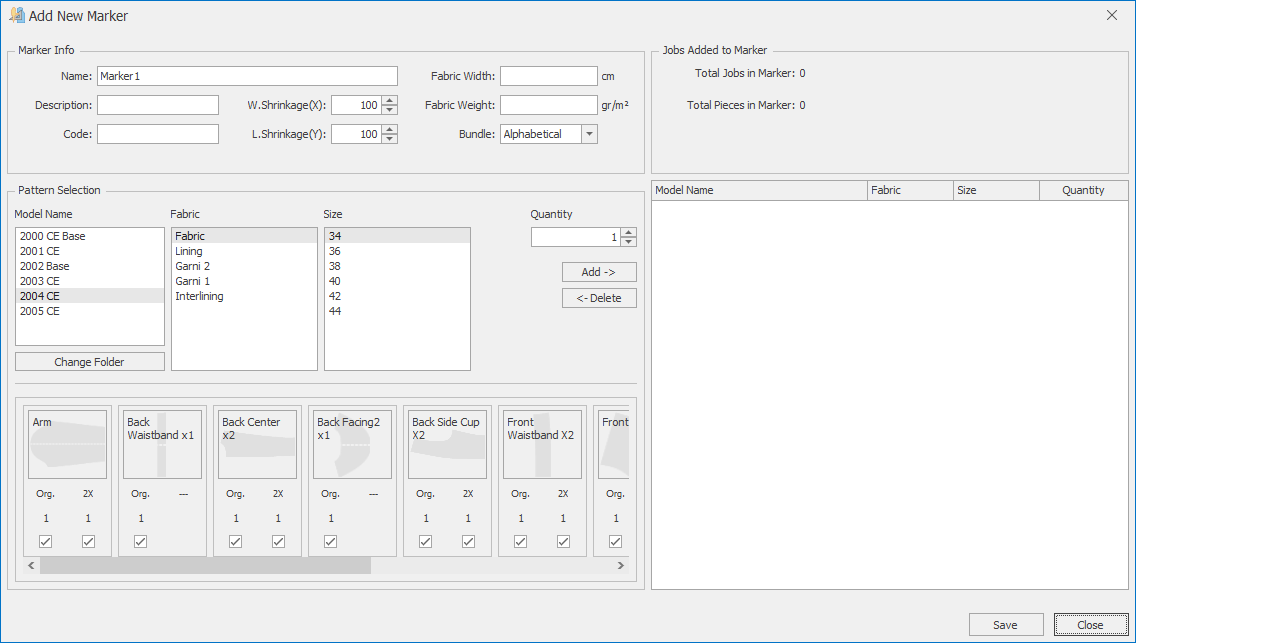Select the Back Waistband x1 pattern thumbnail
1270x643 pixels.
coord(162,445)
